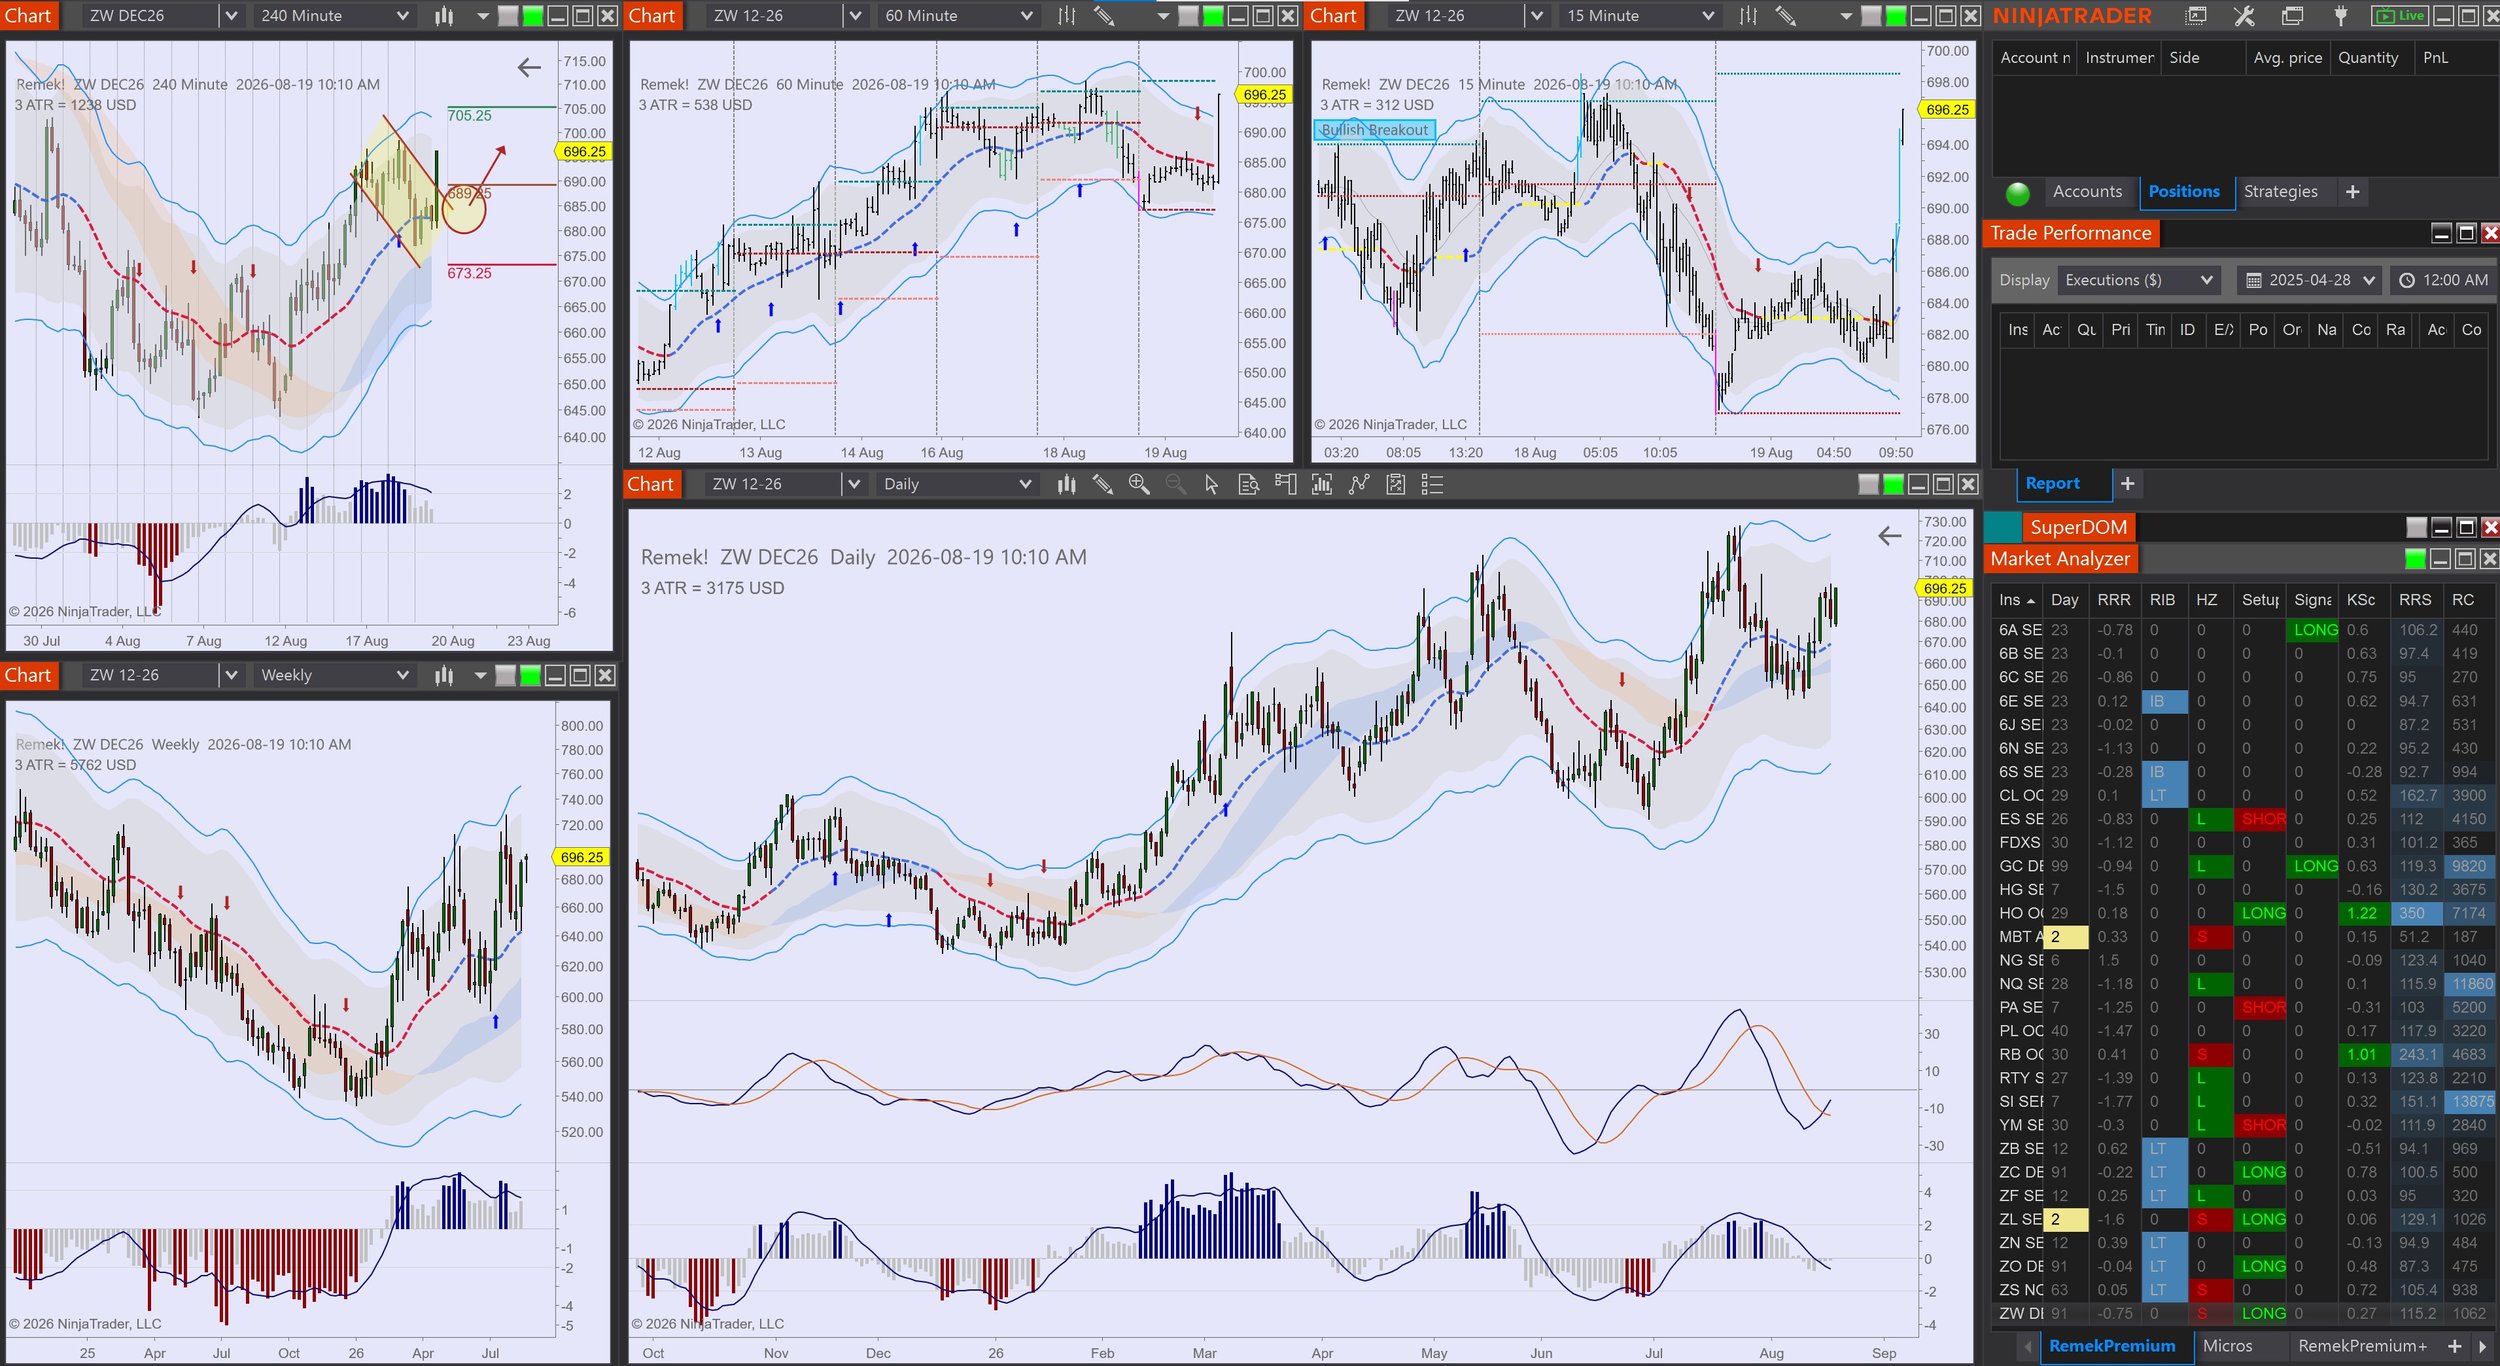Click price marker 696.25 on Daily chart axis

(1944, 589)
